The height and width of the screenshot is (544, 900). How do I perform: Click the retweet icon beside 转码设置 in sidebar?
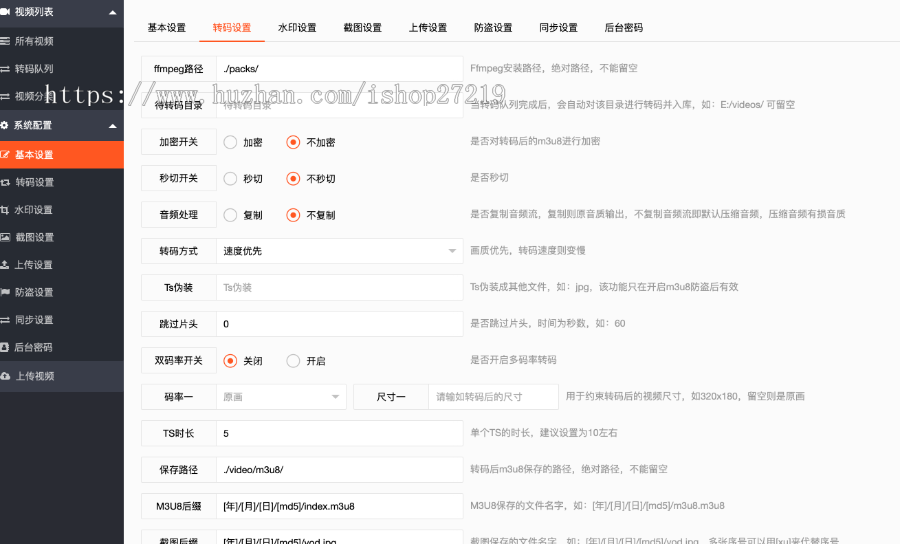pyautogui.click(x=6, y=182)
